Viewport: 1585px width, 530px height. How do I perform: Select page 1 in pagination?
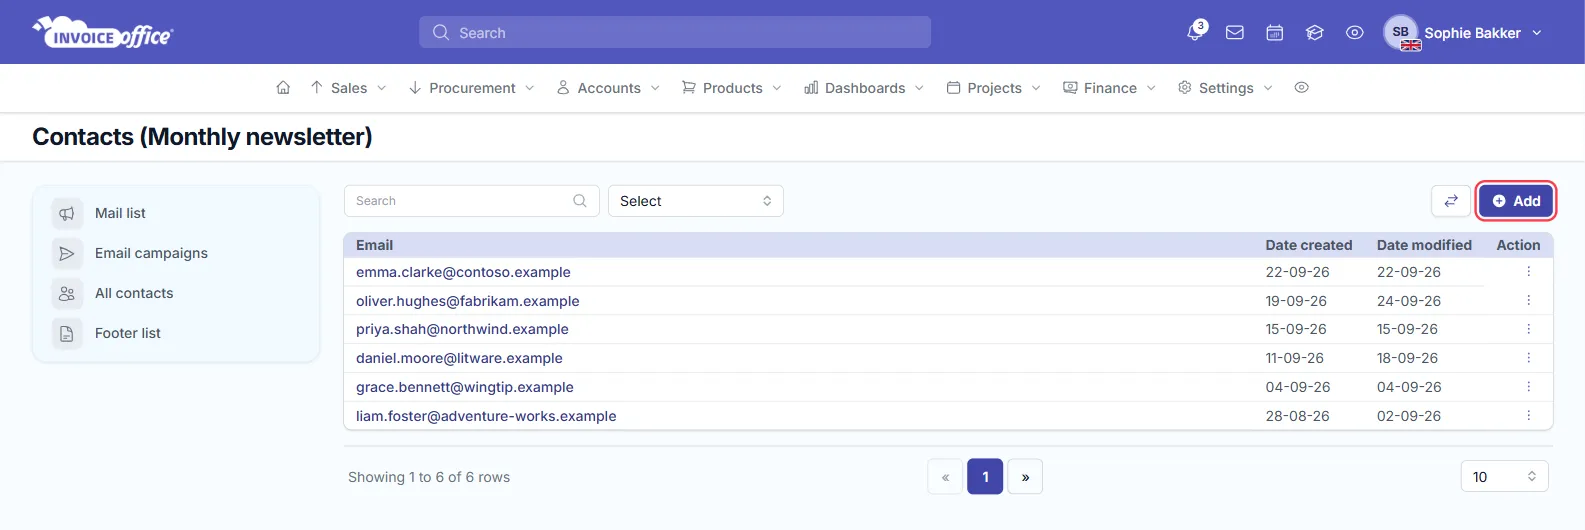[x=985, y=477]
